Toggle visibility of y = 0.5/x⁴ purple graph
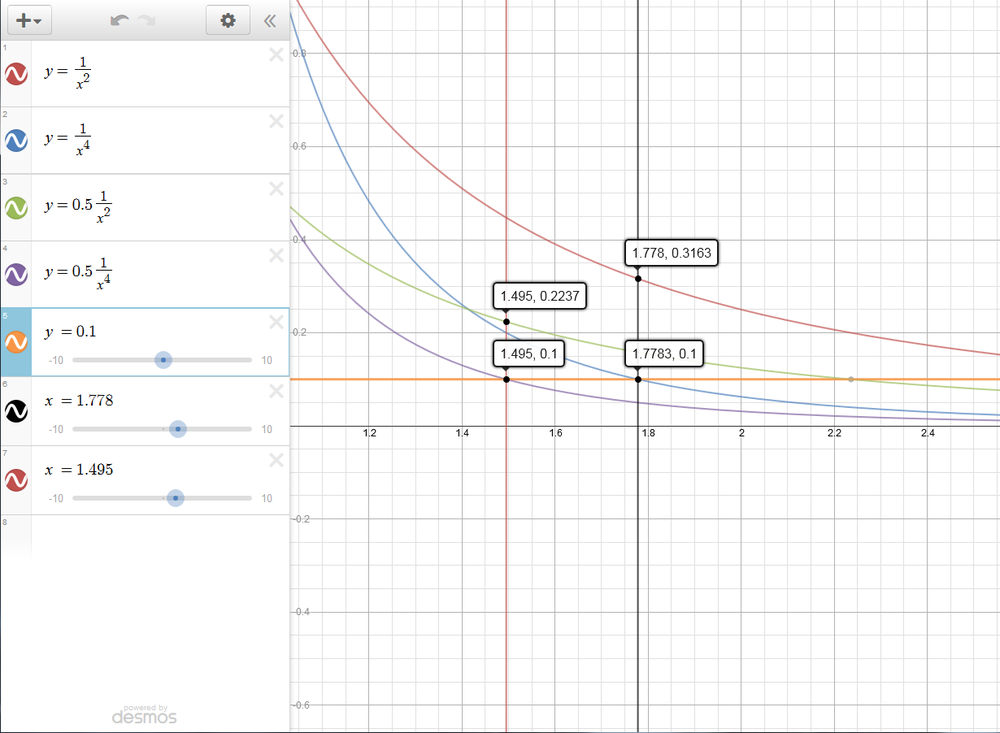Screen dimensions: 1000x733 pos(16,274)
